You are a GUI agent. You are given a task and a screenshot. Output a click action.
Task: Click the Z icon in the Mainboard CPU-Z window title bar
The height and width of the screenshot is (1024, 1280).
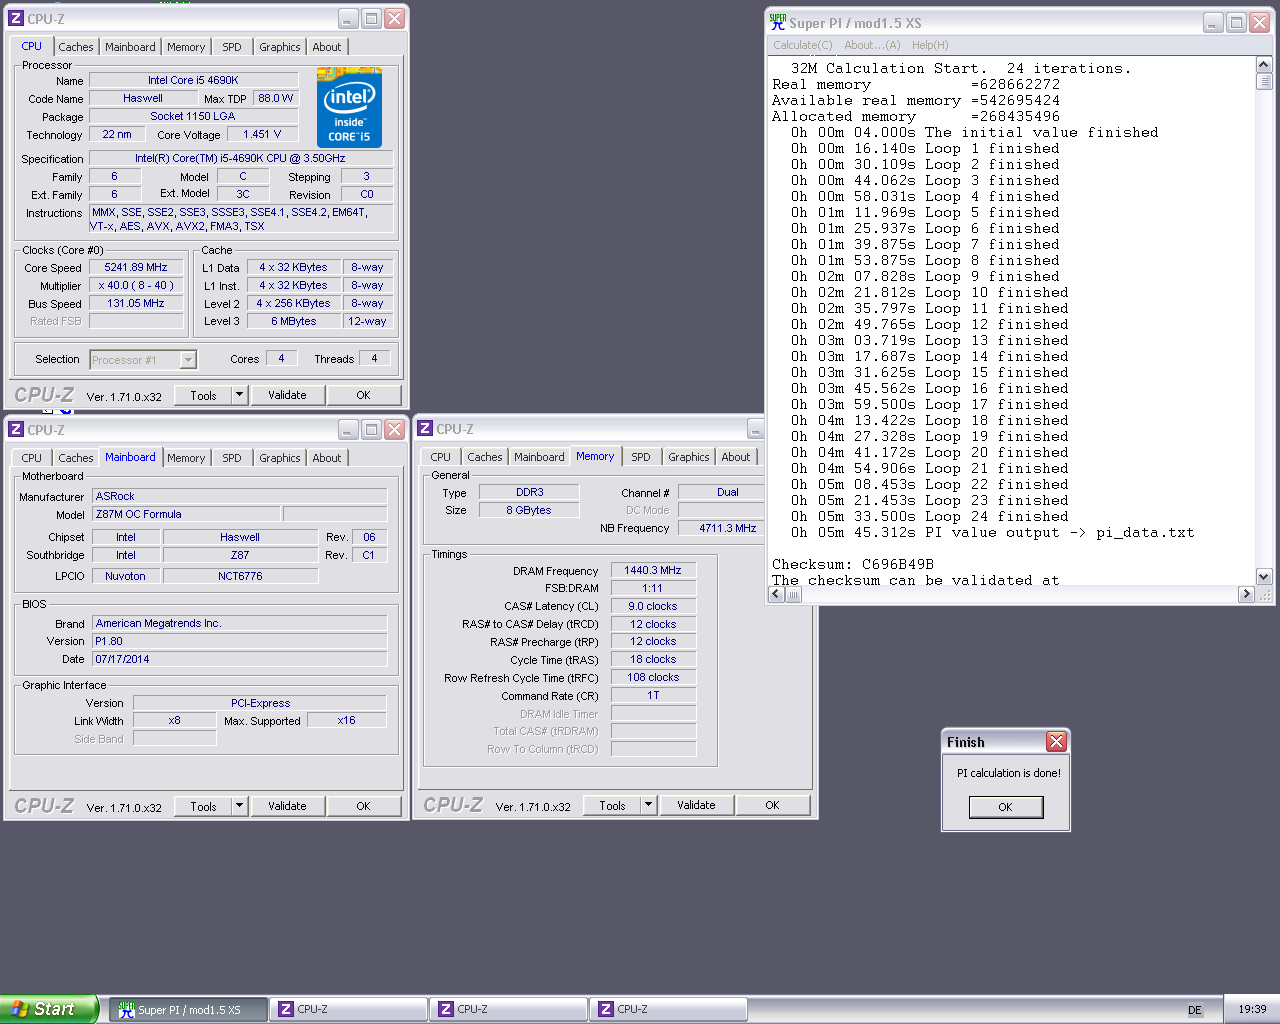[x=16, y=429]
